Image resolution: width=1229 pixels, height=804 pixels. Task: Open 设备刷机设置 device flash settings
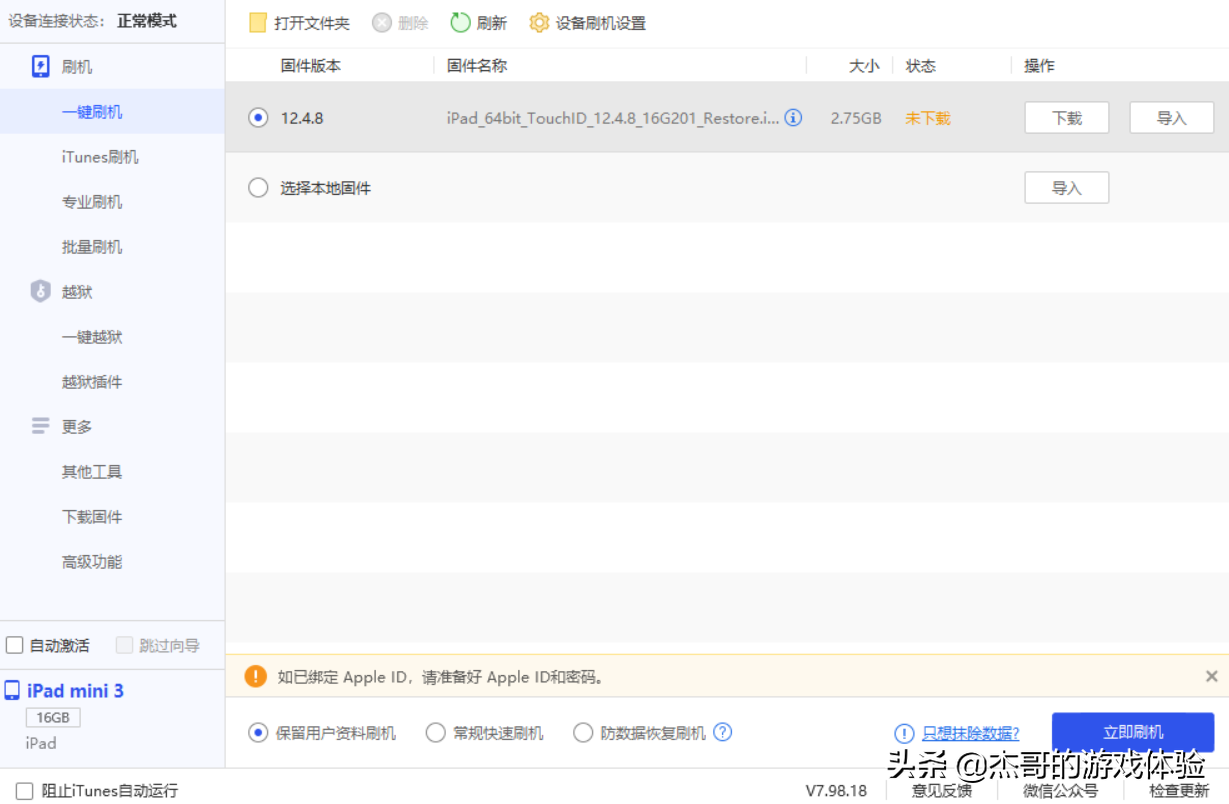tap(587, 22)
